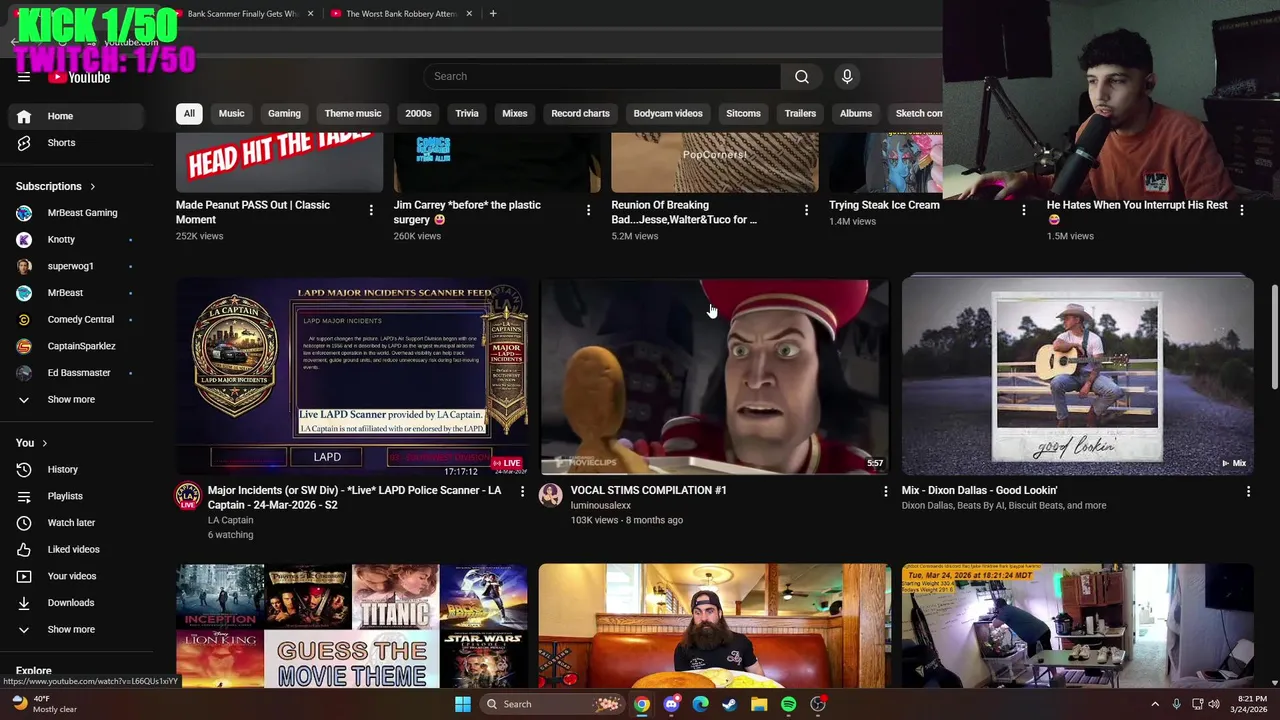This screenshot has height=720, width=1280.
Task: Open a new browser tab
Action: coord(493,14)
